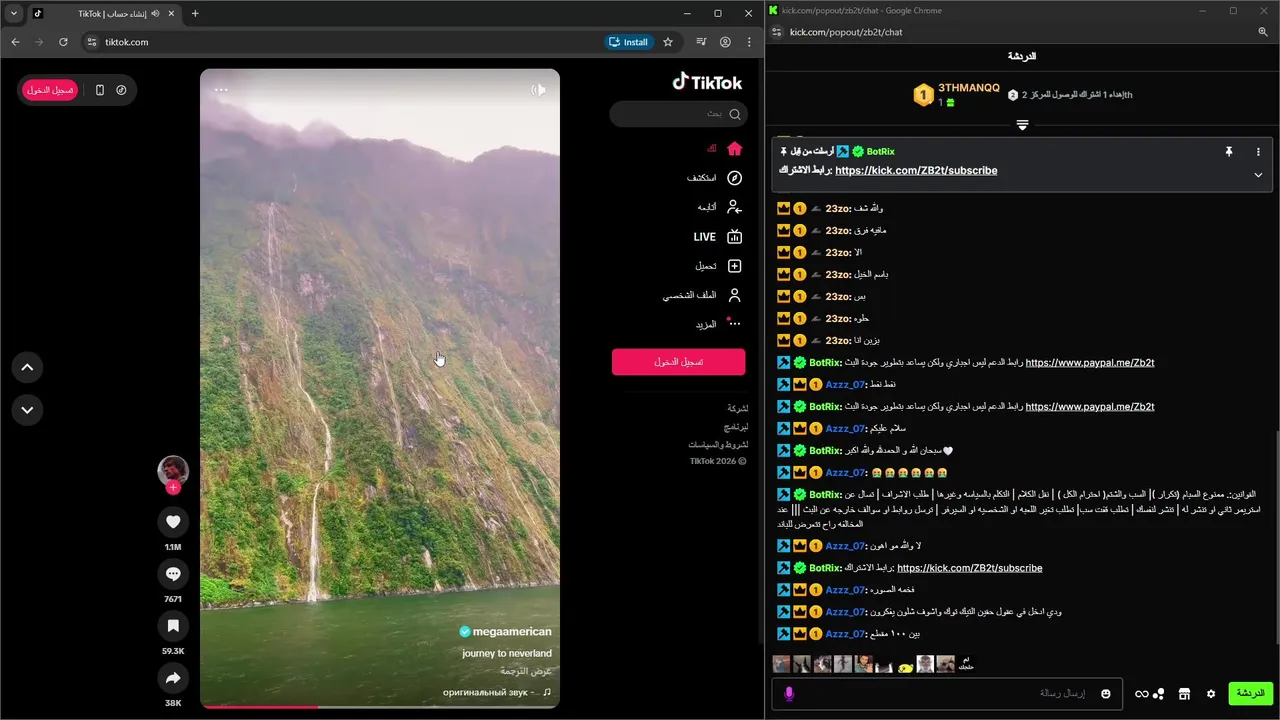Image resolution: width=1280 pixels, height=720 pixels.
Task: Open the Following people icon
Action: coord(734,207)
